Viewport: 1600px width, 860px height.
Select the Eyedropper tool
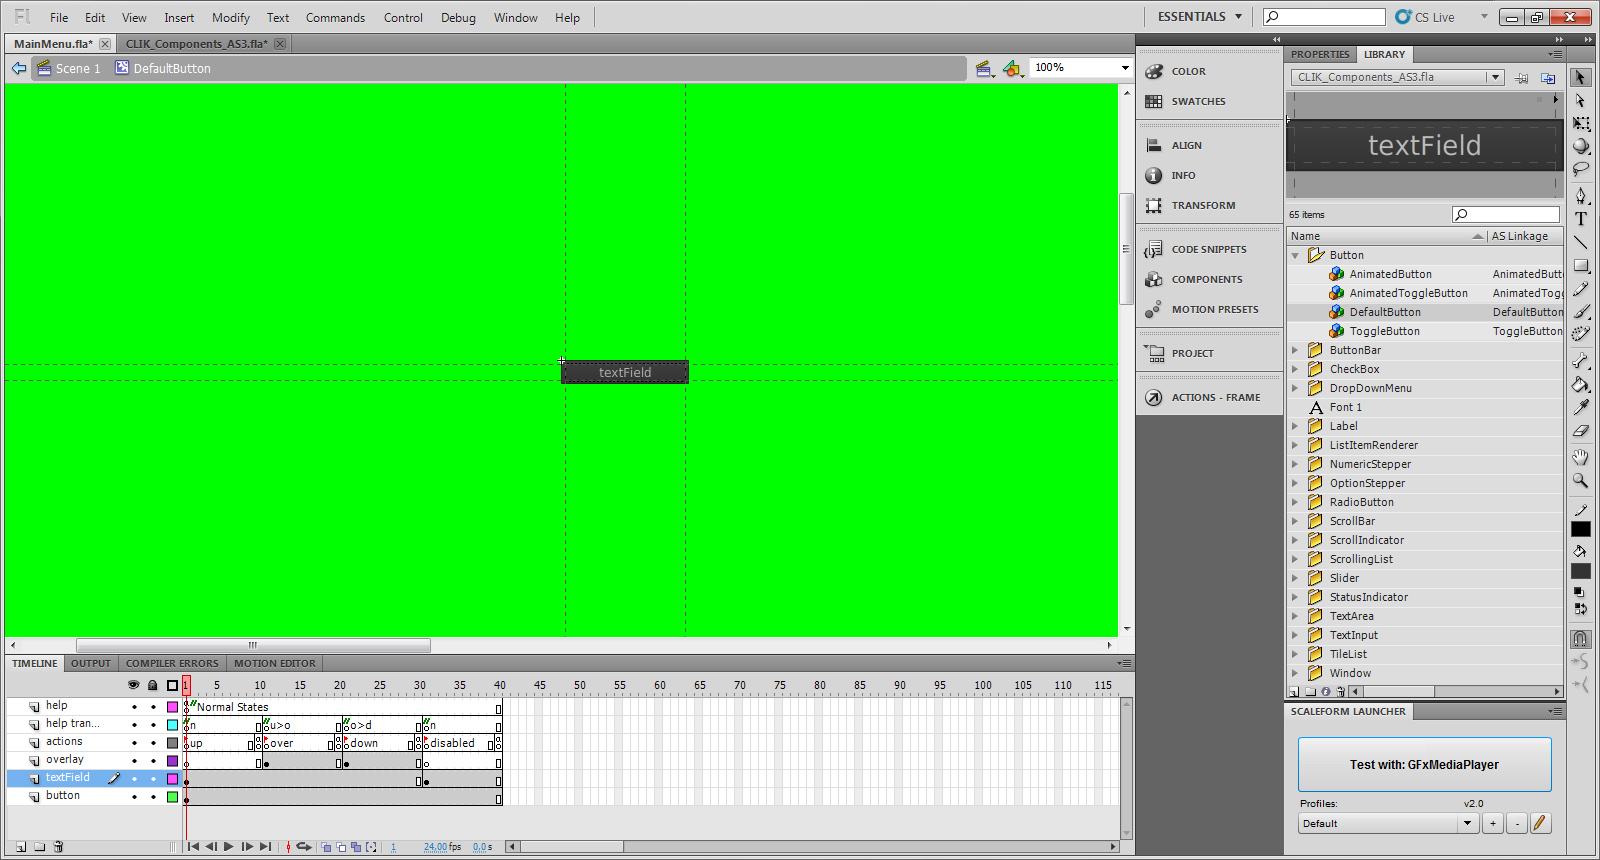point(1580,407)
